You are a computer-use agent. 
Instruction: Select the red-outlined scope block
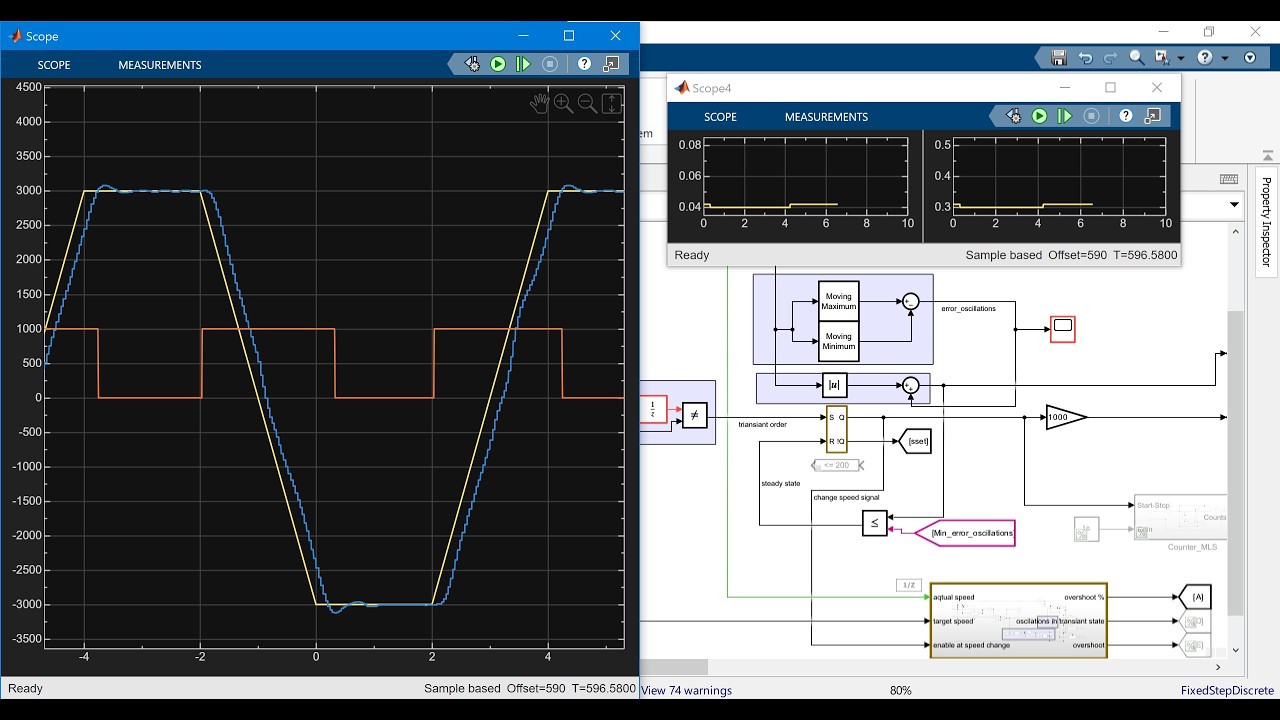click(1062, 328)
